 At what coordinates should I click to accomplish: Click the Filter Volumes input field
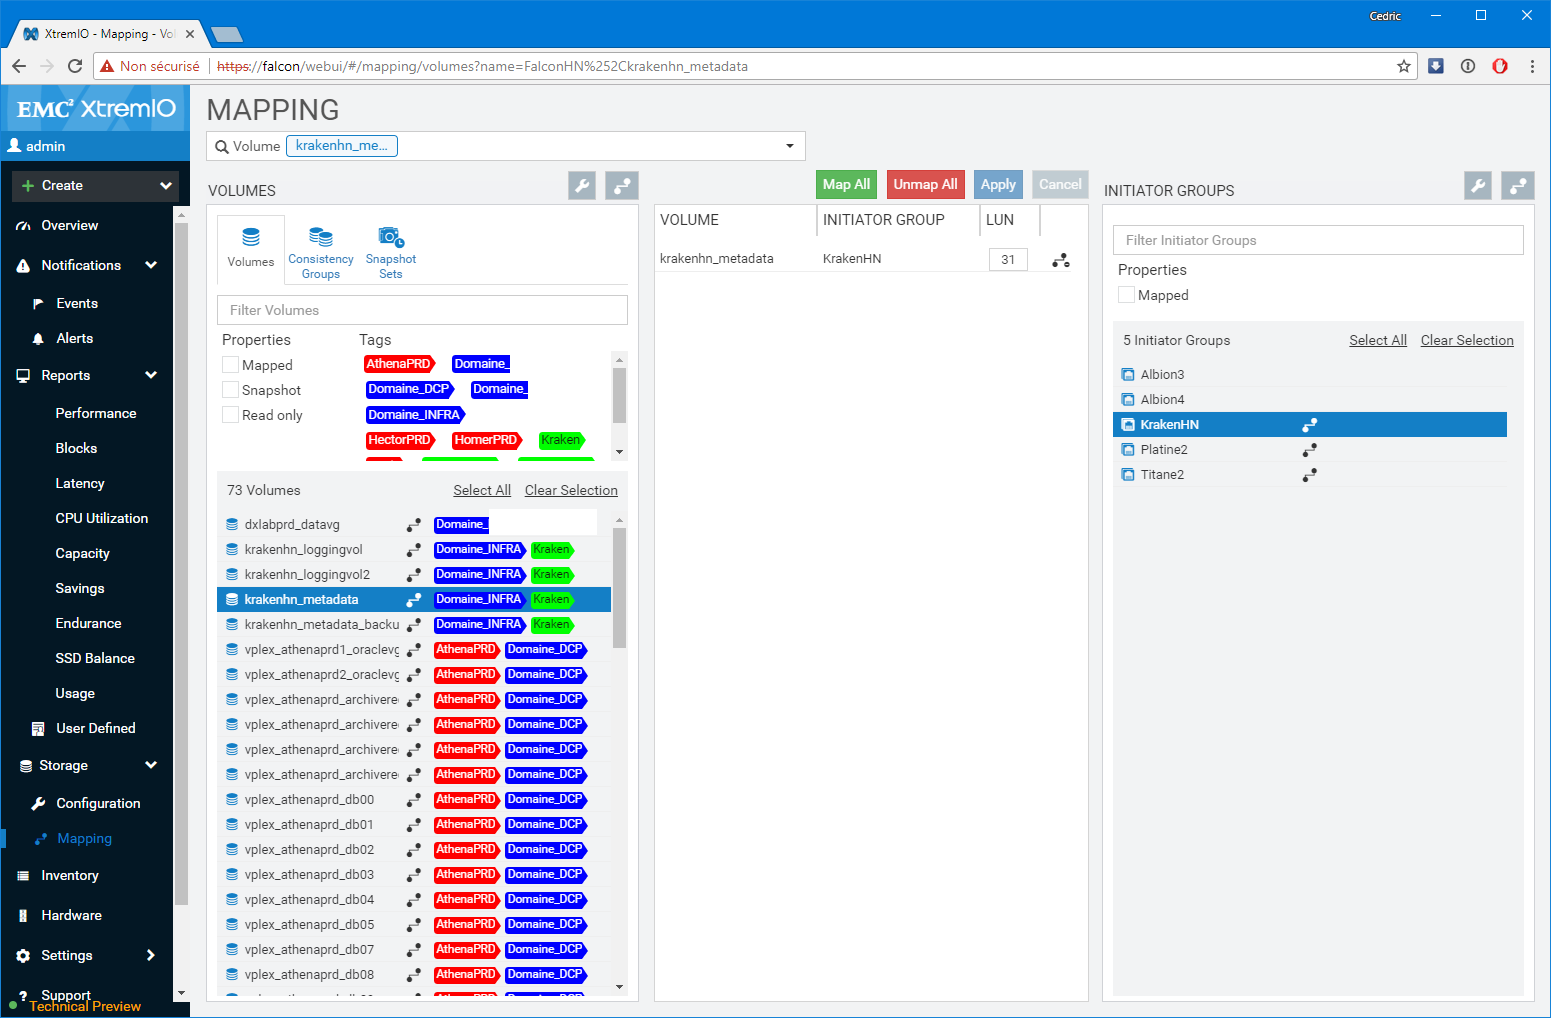click(x=422, y=310)
